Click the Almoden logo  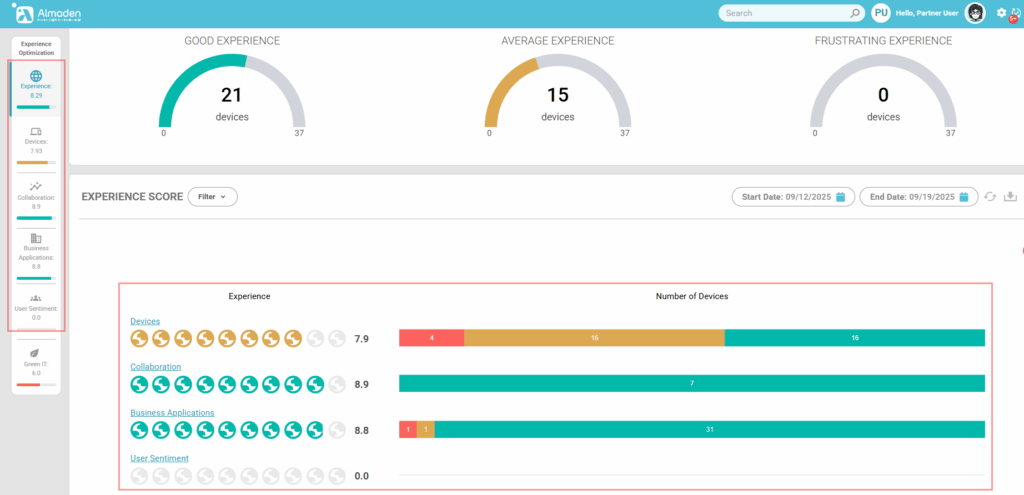47,13
